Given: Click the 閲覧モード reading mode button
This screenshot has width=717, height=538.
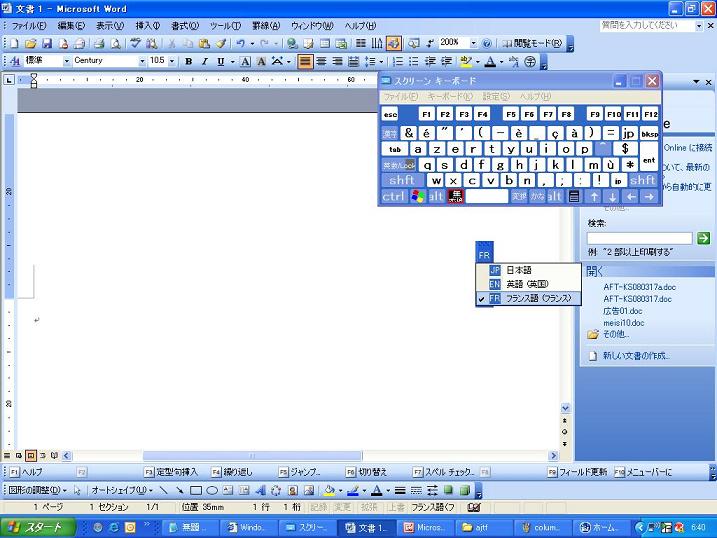Looking at the screenshot, I should click(532, 43).
